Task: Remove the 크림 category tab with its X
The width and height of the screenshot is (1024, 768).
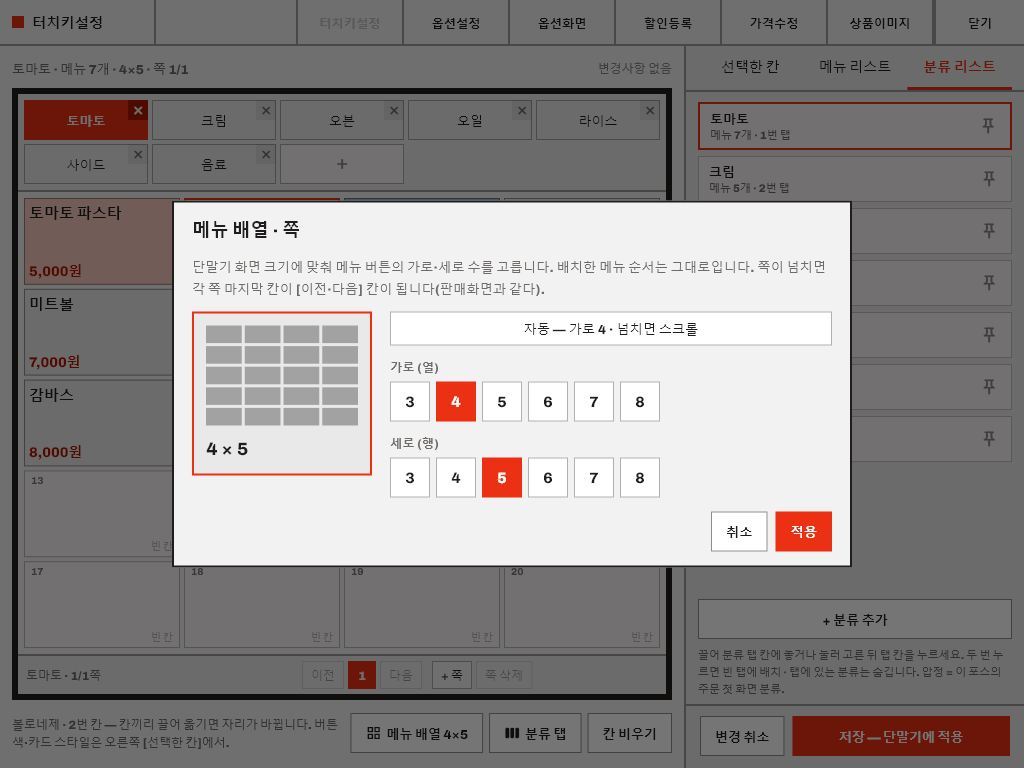Action: [266, 110]
